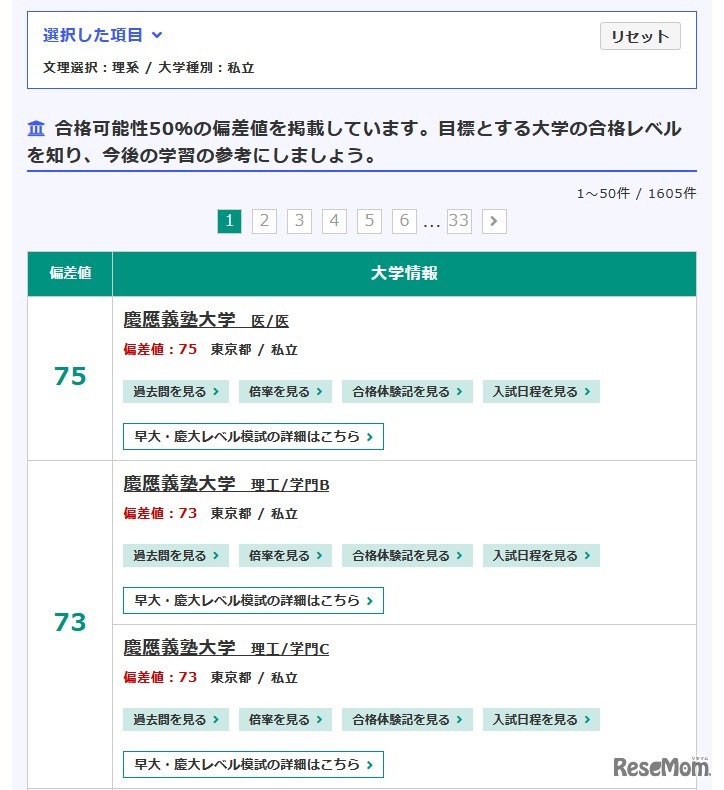Image resolution: width=724 pixels, height=790 pixels.
Task: Click the 大学情報 column header
Action: 404,273
